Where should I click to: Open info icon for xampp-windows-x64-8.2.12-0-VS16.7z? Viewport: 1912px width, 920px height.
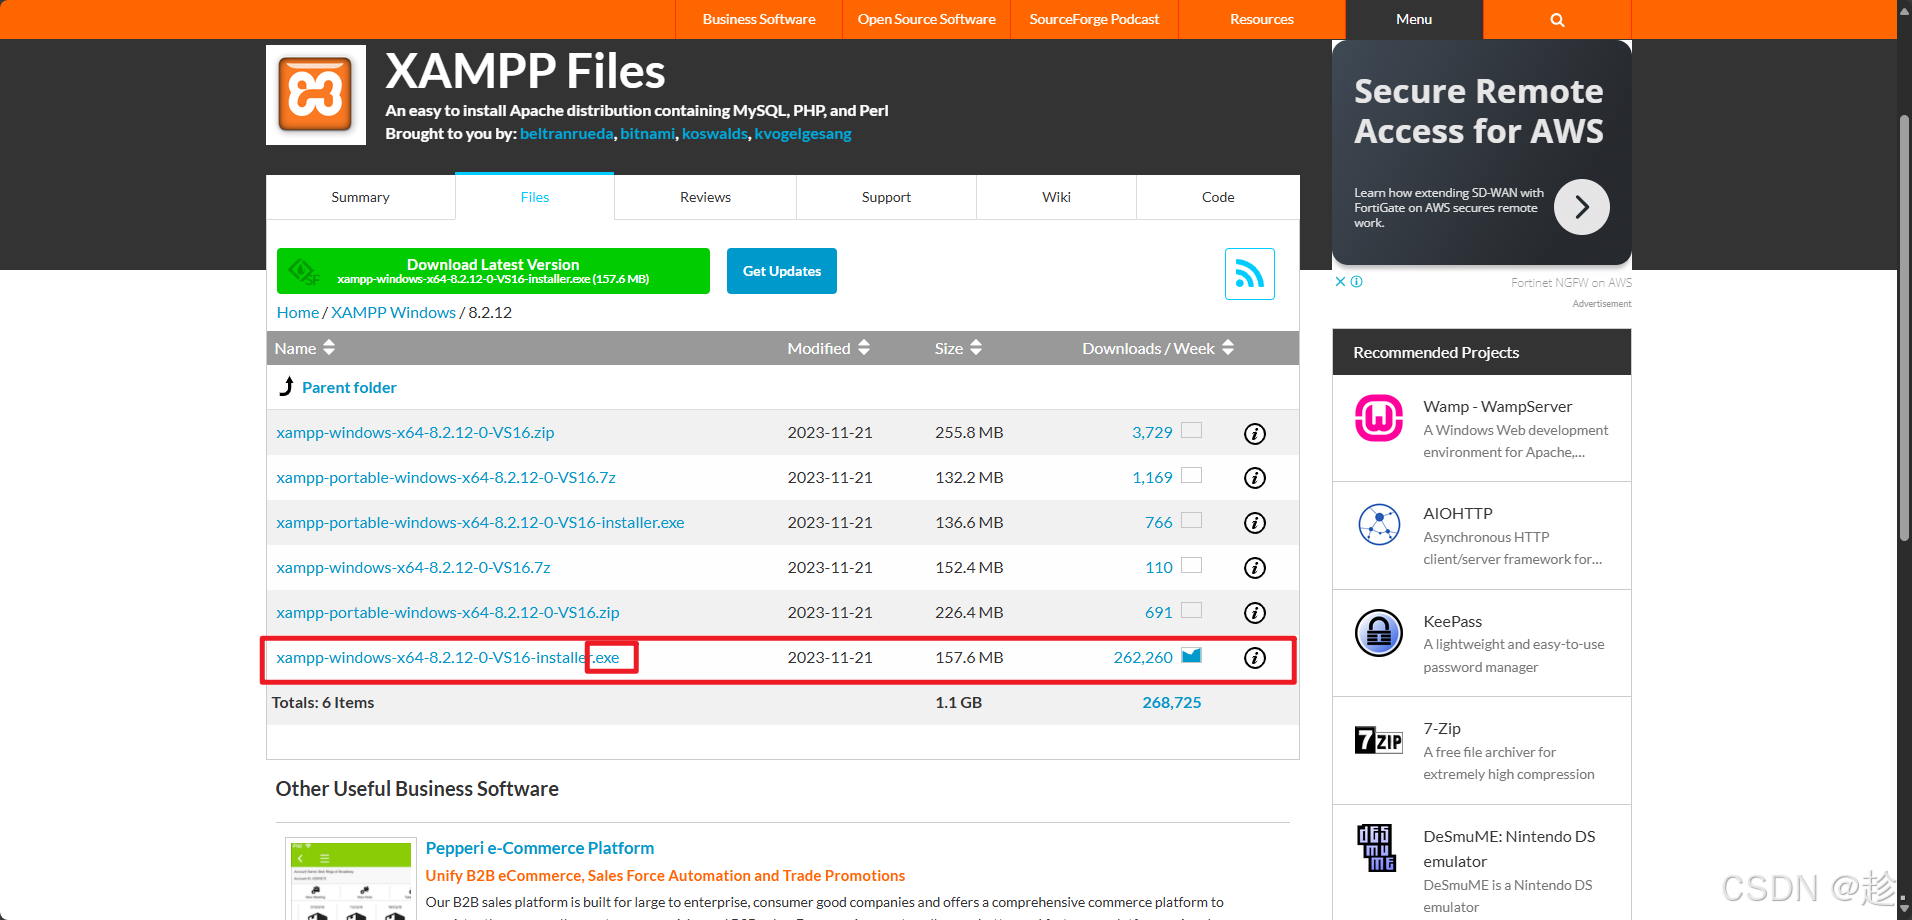[x=1255, y=568]
